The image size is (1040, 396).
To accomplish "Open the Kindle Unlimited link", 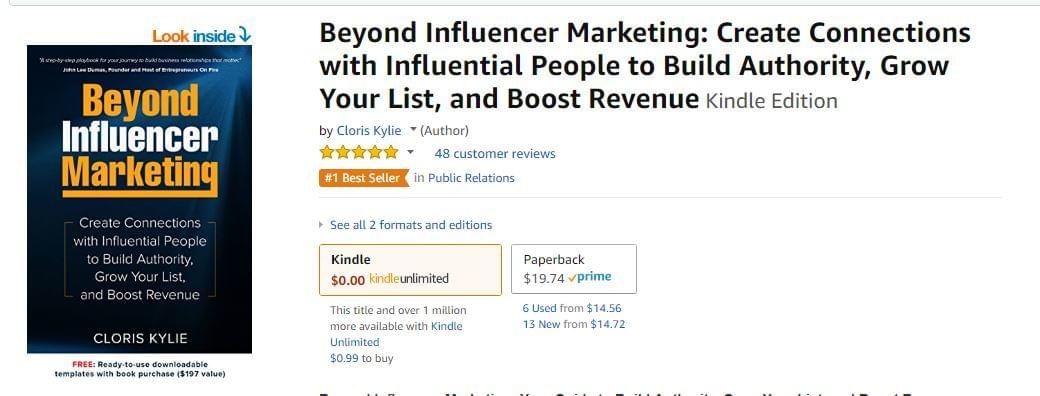I will coord(396,334).
